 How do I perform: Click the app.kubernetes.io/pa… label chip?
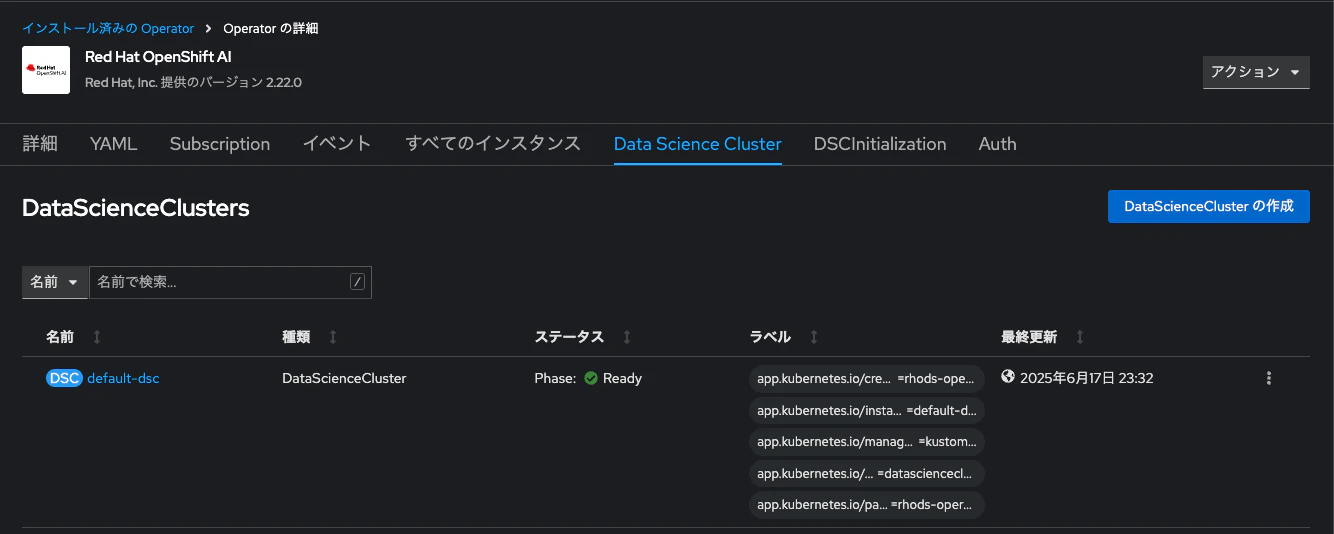pyautogui.click(x=866, y=504)
